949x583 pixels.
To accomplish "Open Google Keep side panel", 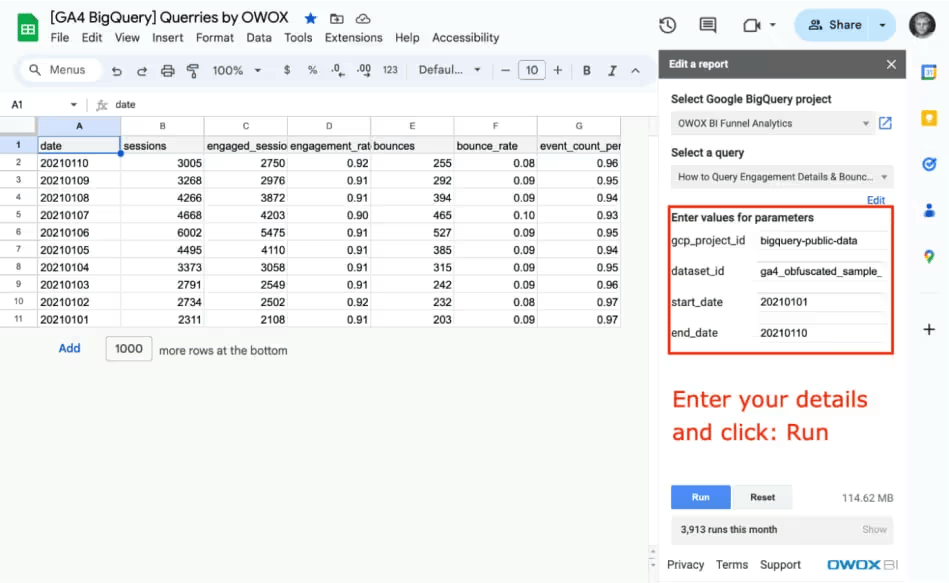I will 929,118.
